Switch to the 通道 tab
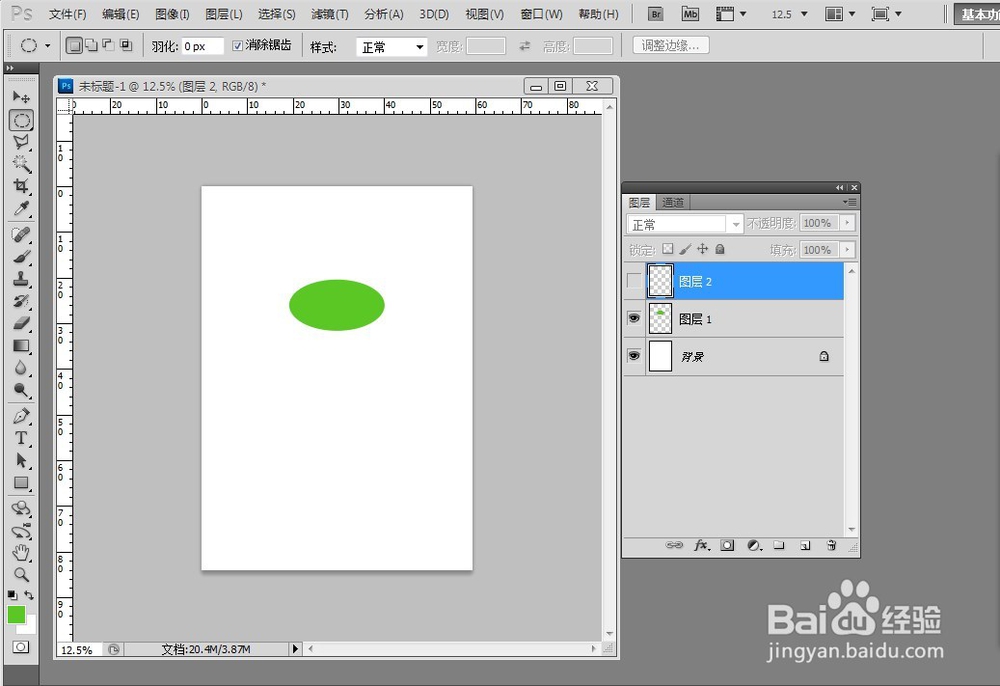1000x686 pixels. [x=673, y=203]
